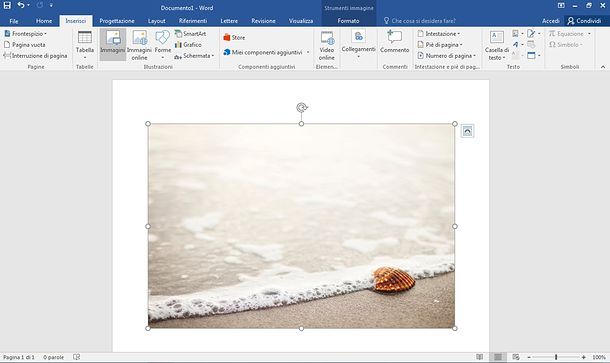Insert a SmartArt graphic
Screen dimensions: 610x363
190,34
